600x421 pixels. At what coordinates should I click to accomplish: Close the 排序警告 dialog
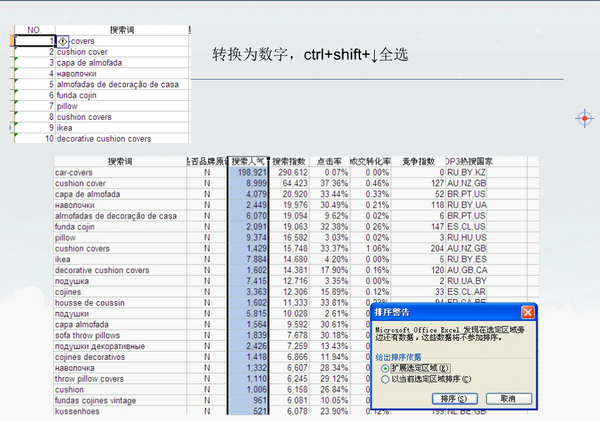click(527, 313)
